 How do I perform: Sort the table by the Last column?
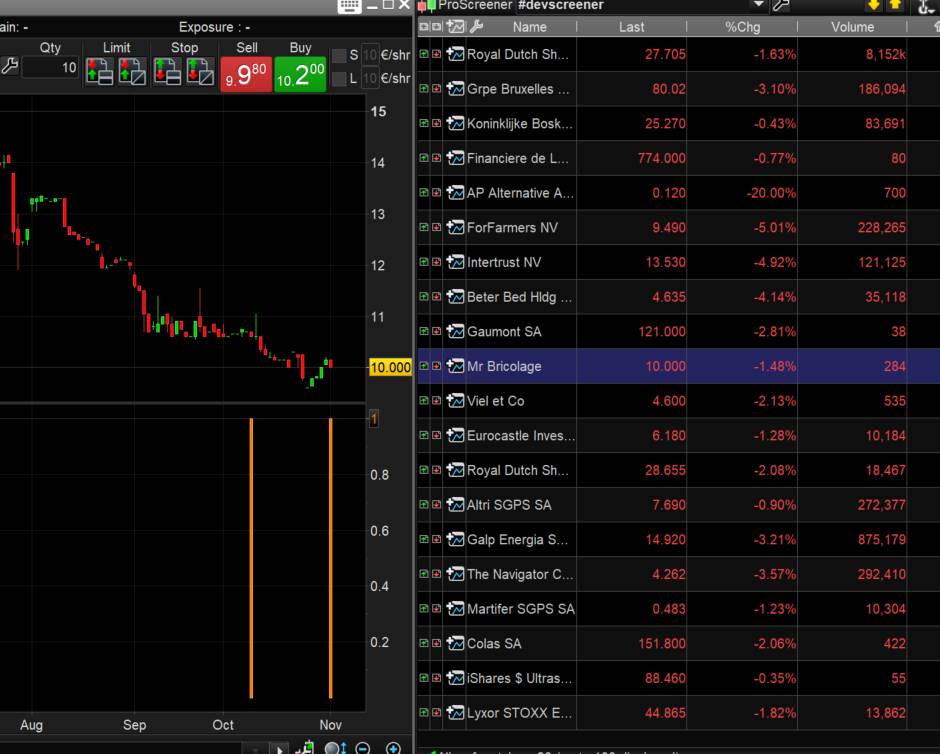(631, 27)
